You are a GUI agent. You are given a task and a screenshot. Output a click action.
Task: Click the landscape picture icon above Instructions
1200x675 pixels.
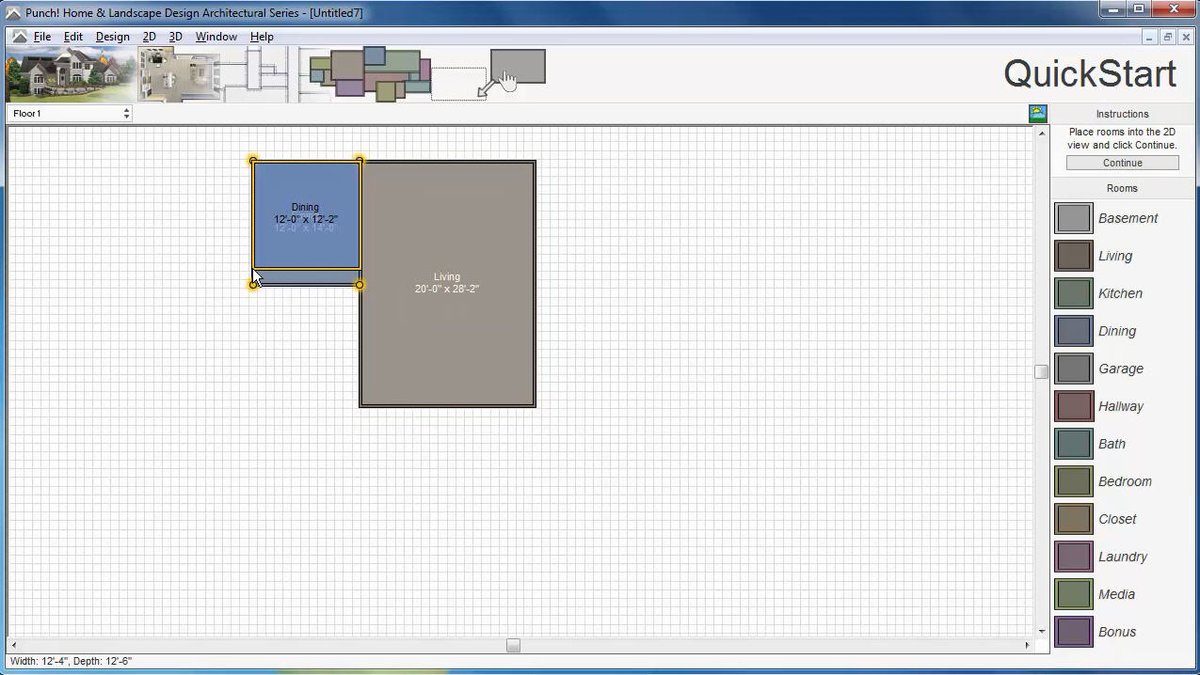tap(1038, 114)
